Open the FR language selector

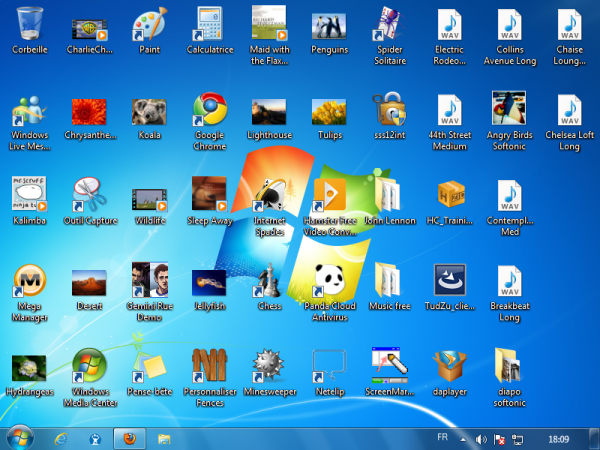[443, 438]
